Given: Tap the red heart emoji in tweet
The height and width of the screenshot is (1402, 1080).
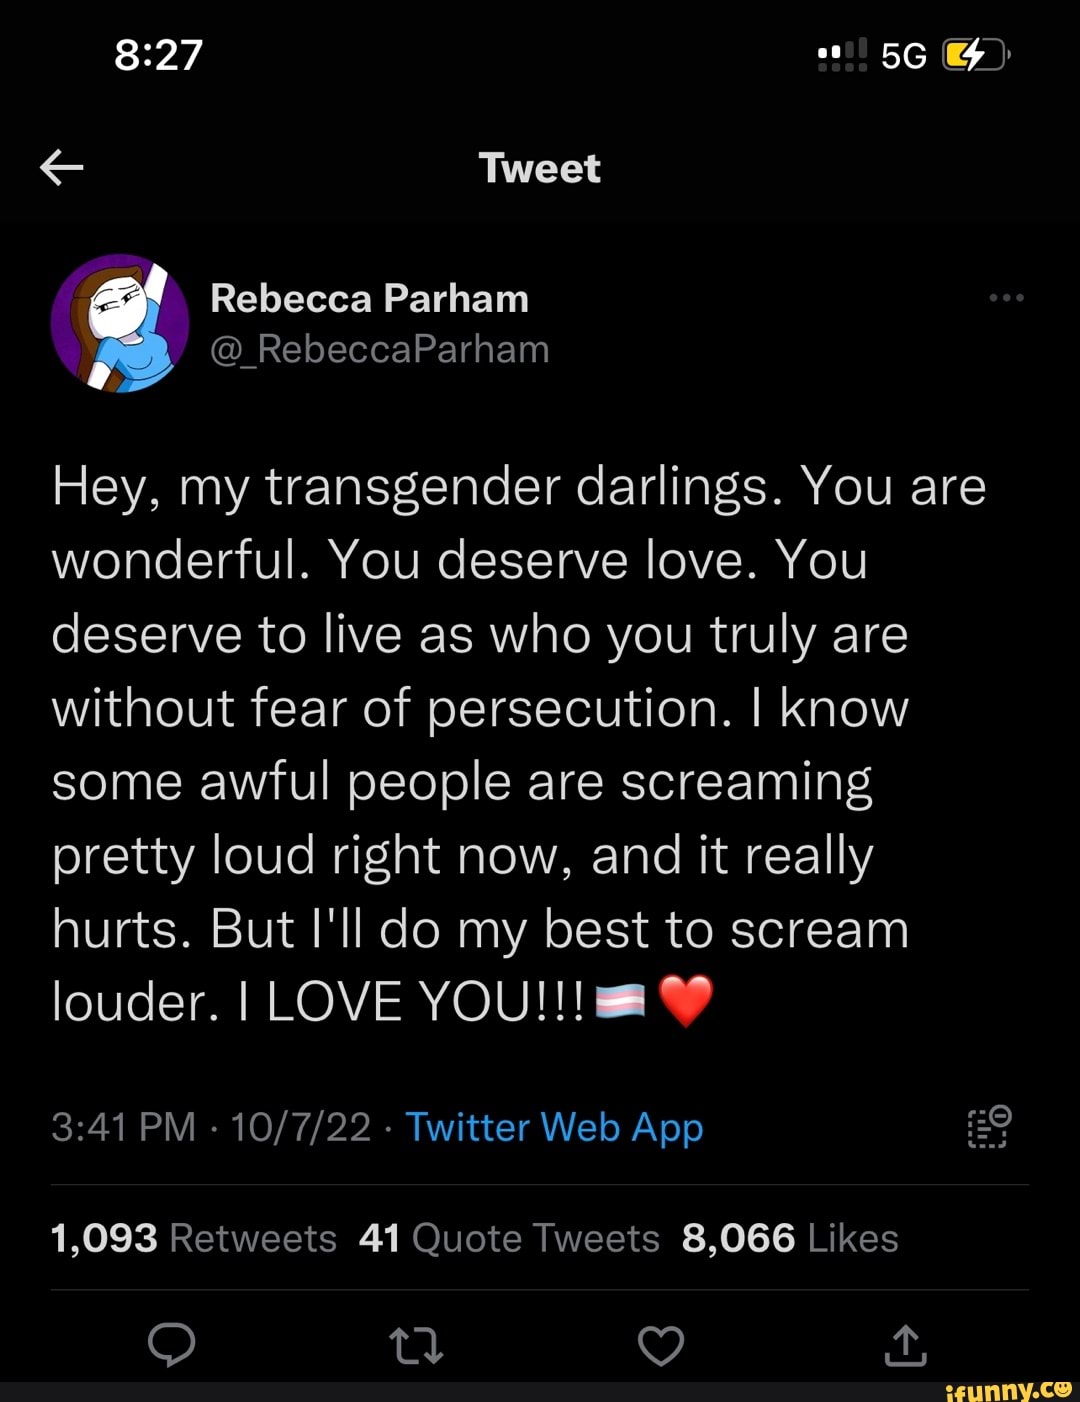Looking at the screenshot, I should (x=686, y=1001).
